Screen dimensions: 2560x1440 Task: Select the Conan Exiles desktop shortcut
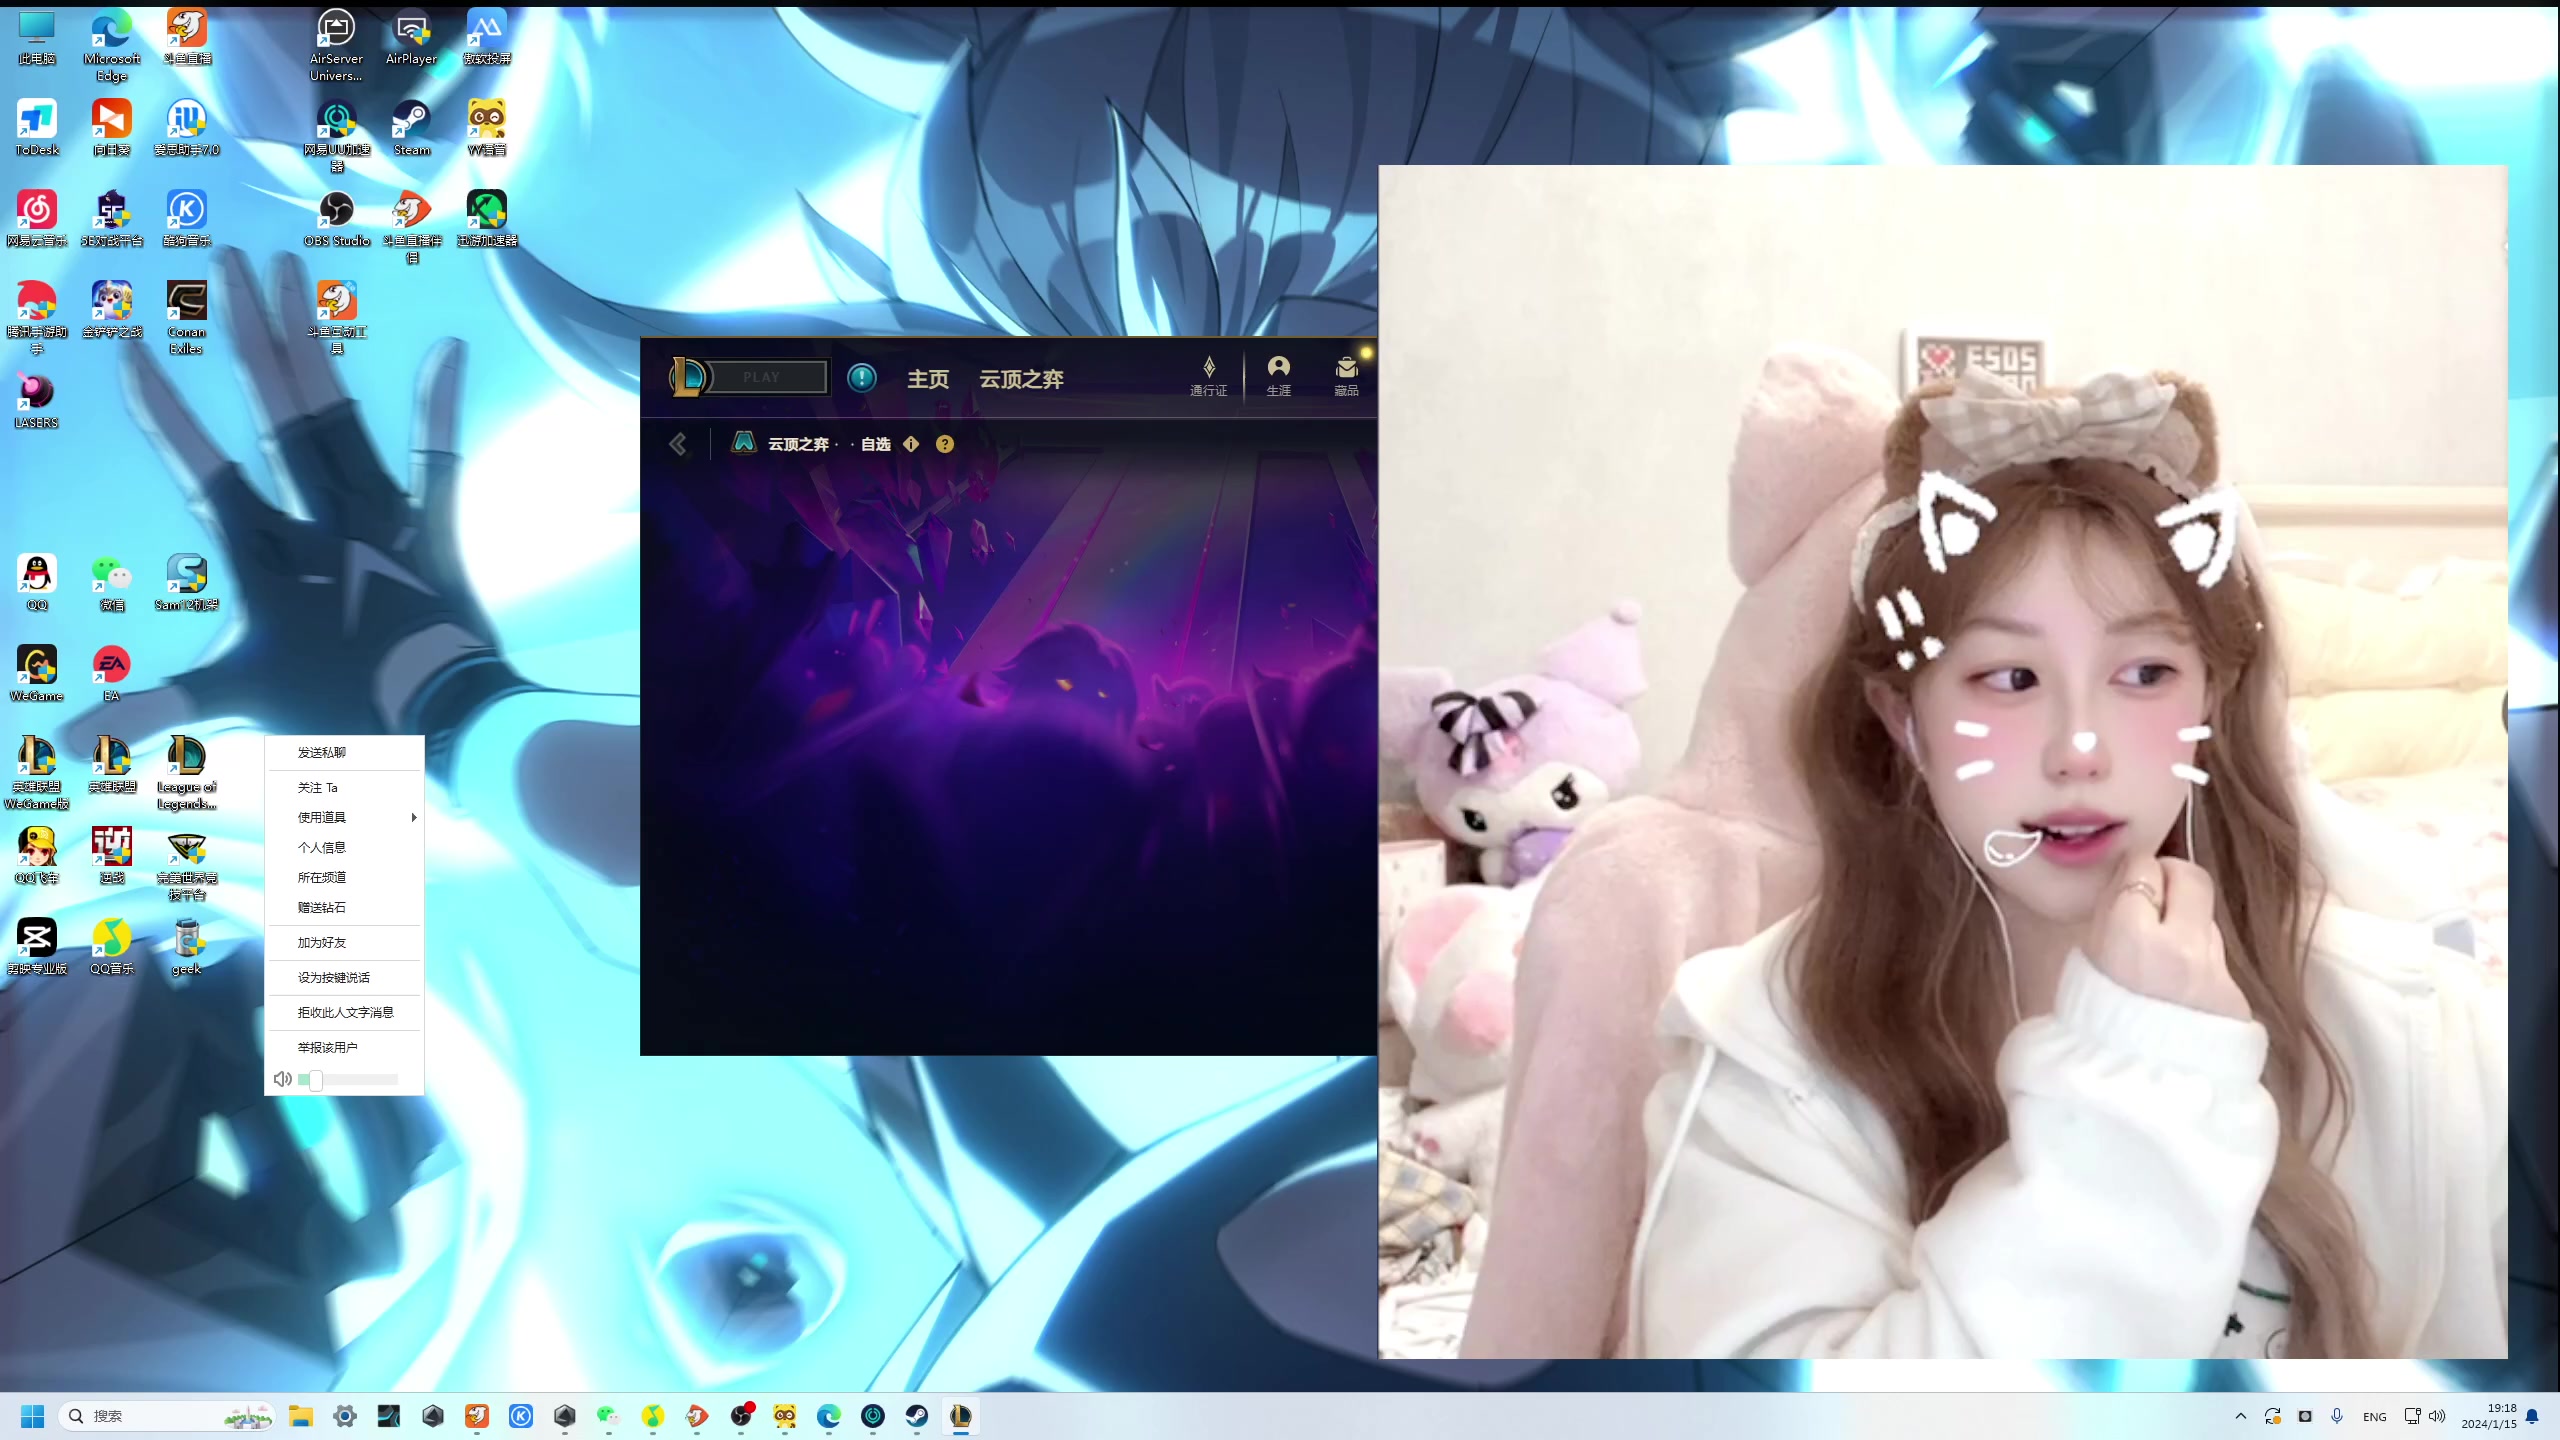click(187, 318)
